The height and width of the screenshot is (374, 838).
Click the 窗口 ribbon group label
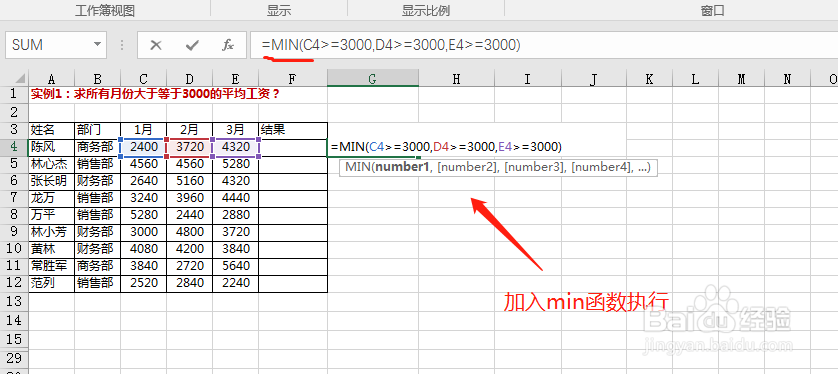[712, 10]
